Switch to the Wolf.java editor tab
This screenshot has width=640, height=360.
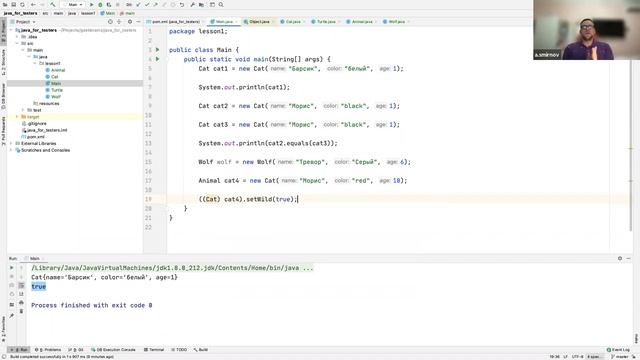pos(396,22)
